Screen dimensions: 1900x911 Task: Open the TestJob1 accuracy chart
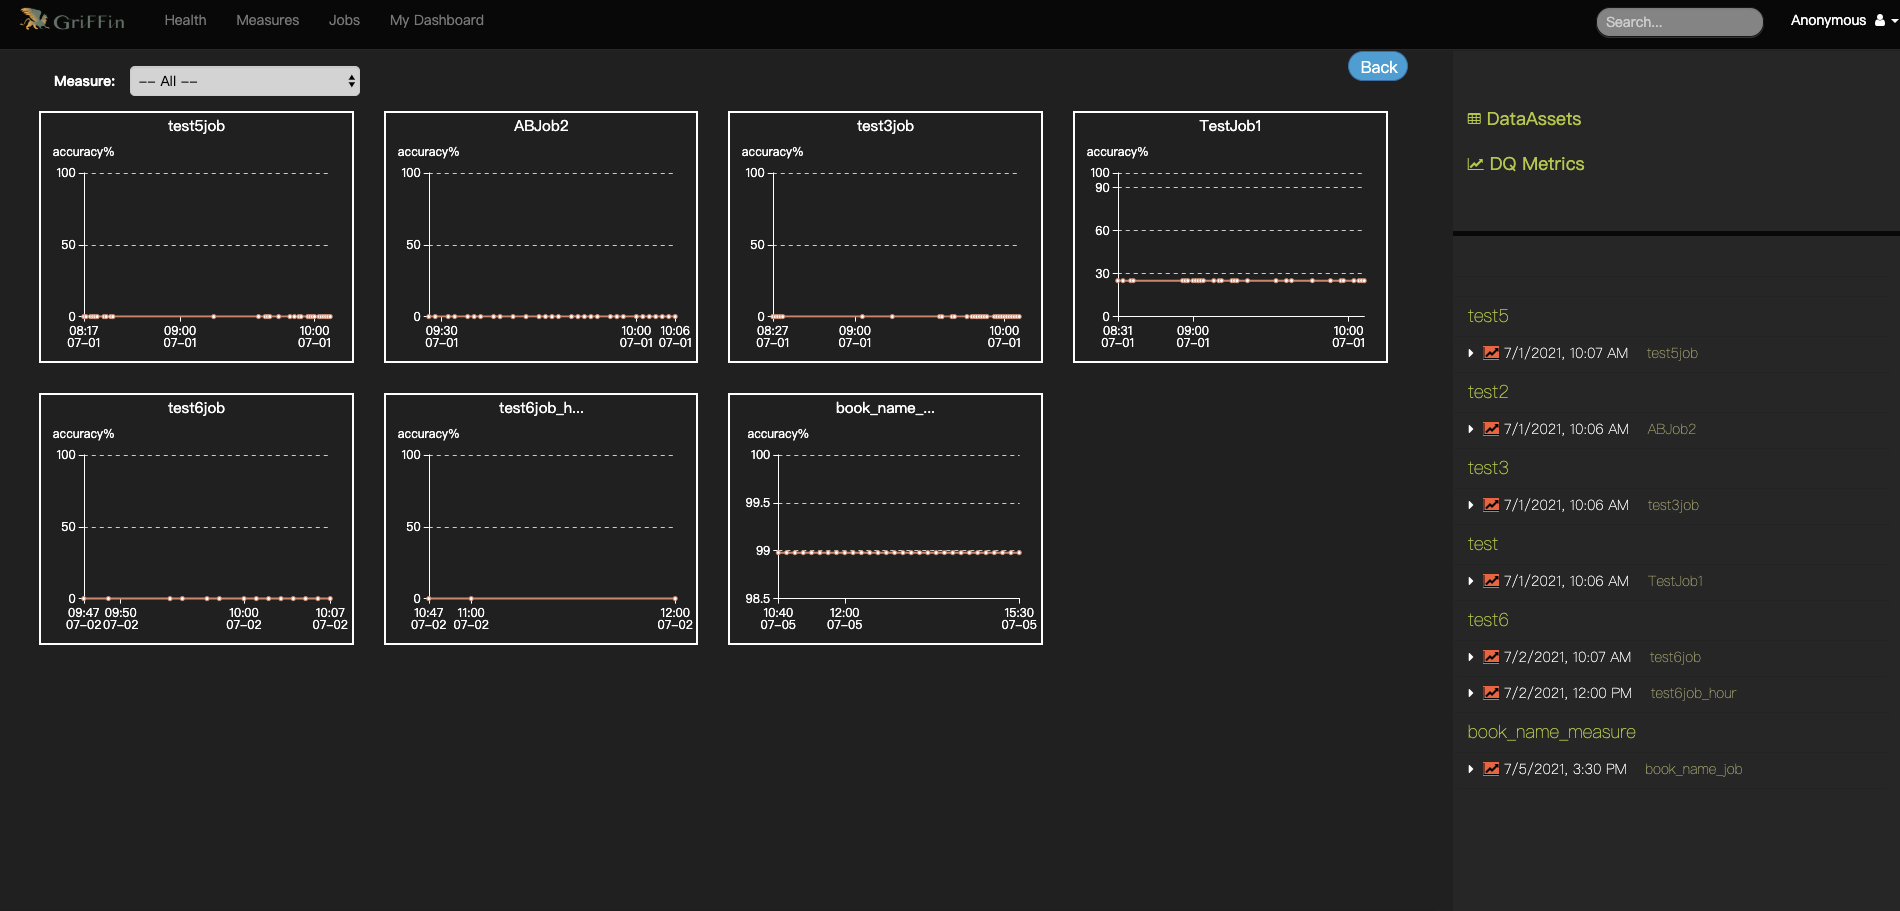tap(1230, 237)
